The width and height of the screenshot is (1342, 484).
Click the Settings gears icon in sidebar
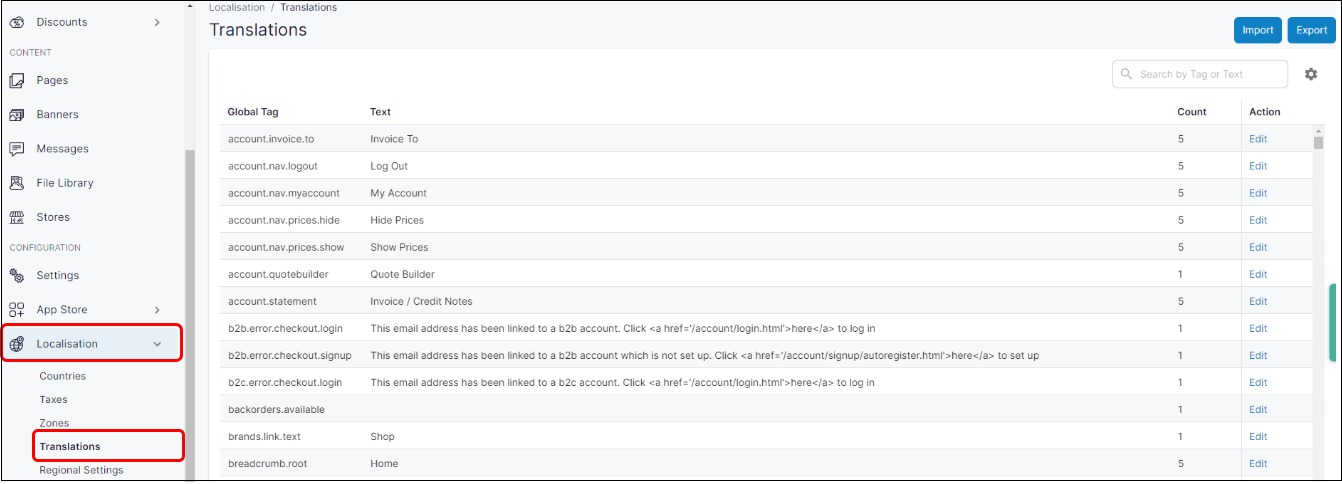[x=17, y=276]
